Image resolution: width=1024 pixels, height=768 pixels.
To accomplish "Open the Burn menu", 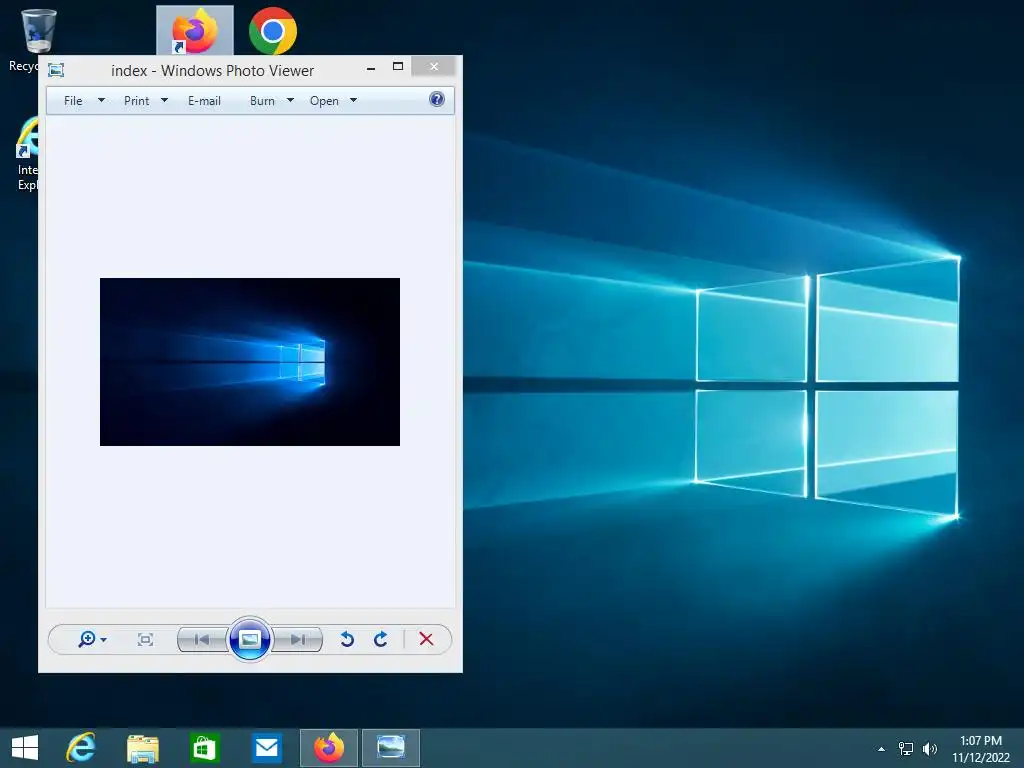I will [262, 101].
